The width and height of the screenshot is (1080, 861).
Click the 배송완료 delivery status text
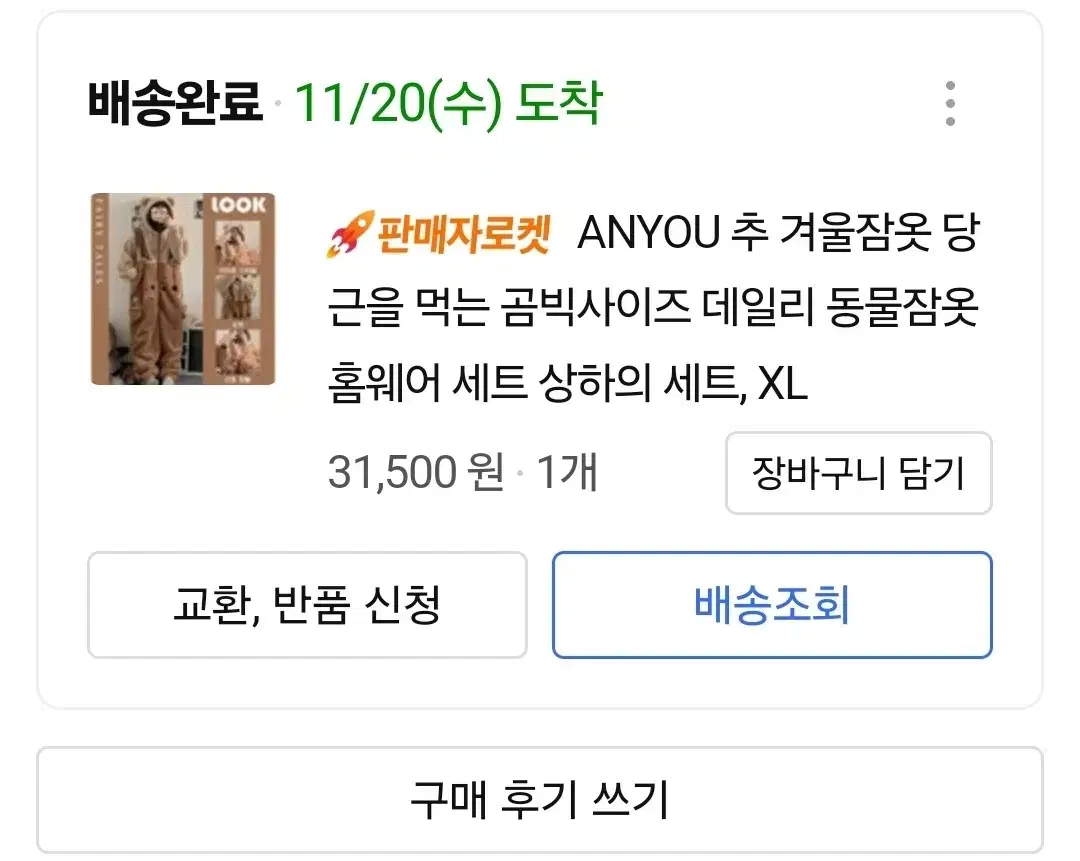(175, 103)
